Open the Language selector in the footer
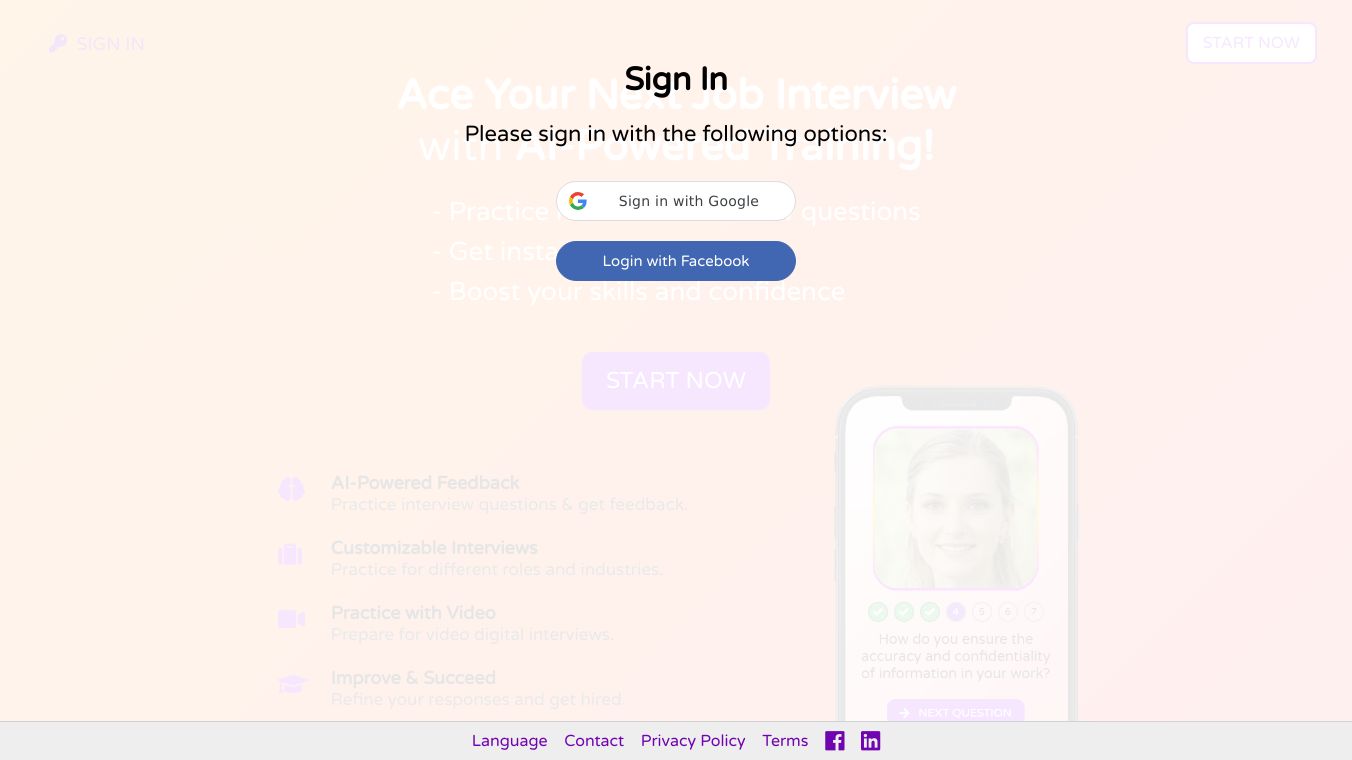1352x760 pixels. (x=510, y=741)
